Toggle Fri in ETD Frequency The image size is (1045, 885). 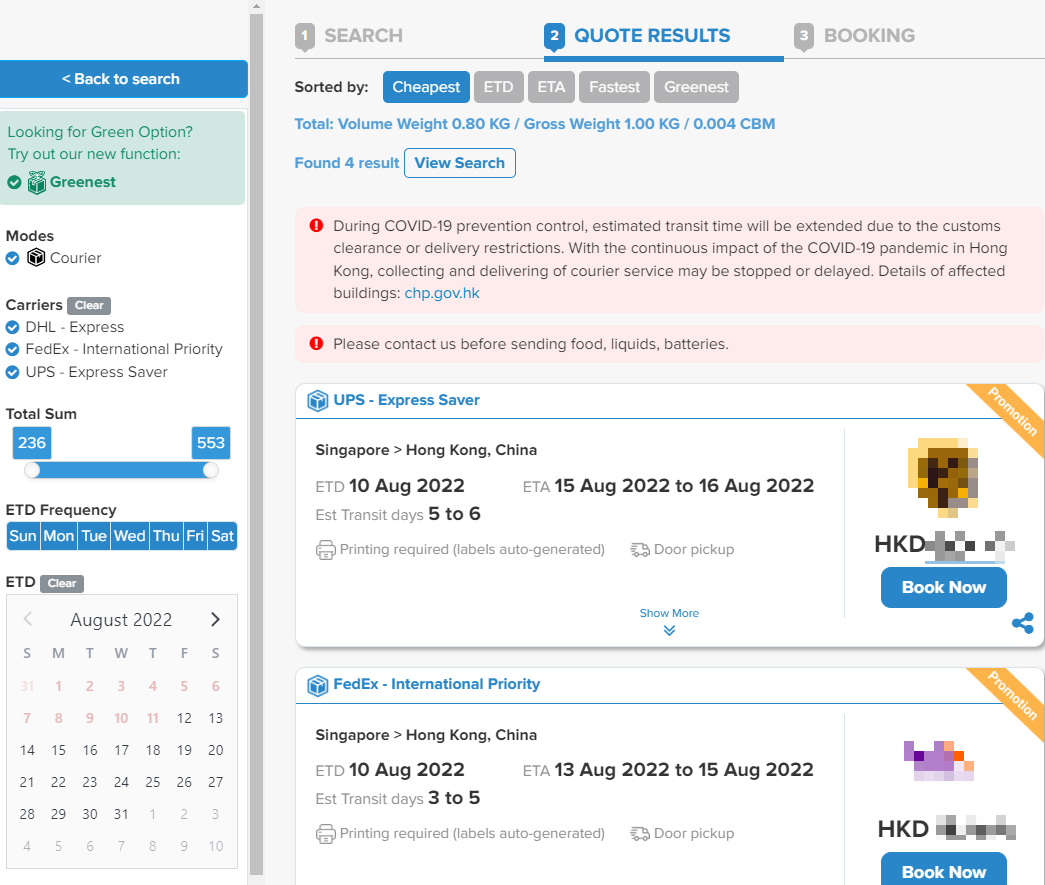pyautogui.click(x=195, y=536)
